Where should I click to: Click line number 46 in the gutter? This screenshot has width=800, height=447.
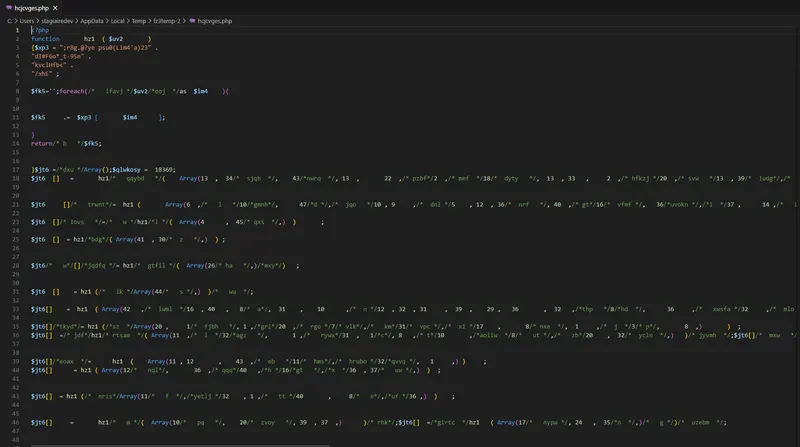click(x=16, y=423)
